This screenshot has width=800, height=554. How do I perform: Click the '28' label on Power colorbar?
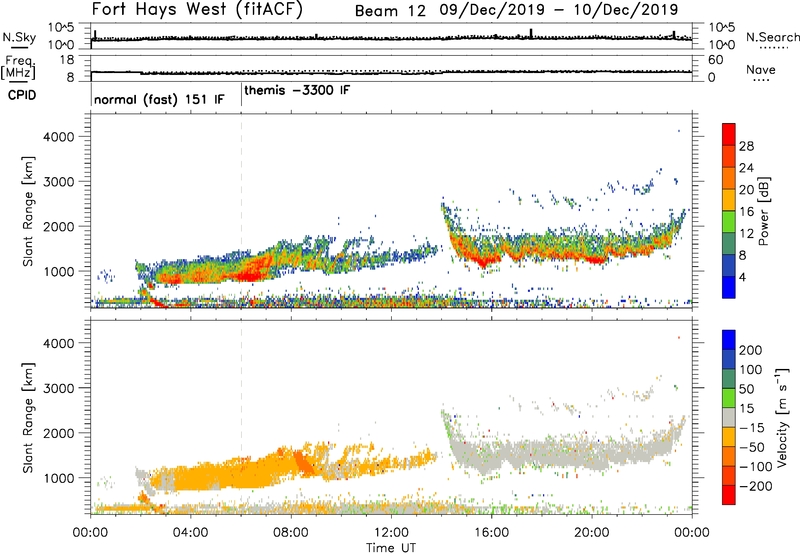(x=746, y=146)
